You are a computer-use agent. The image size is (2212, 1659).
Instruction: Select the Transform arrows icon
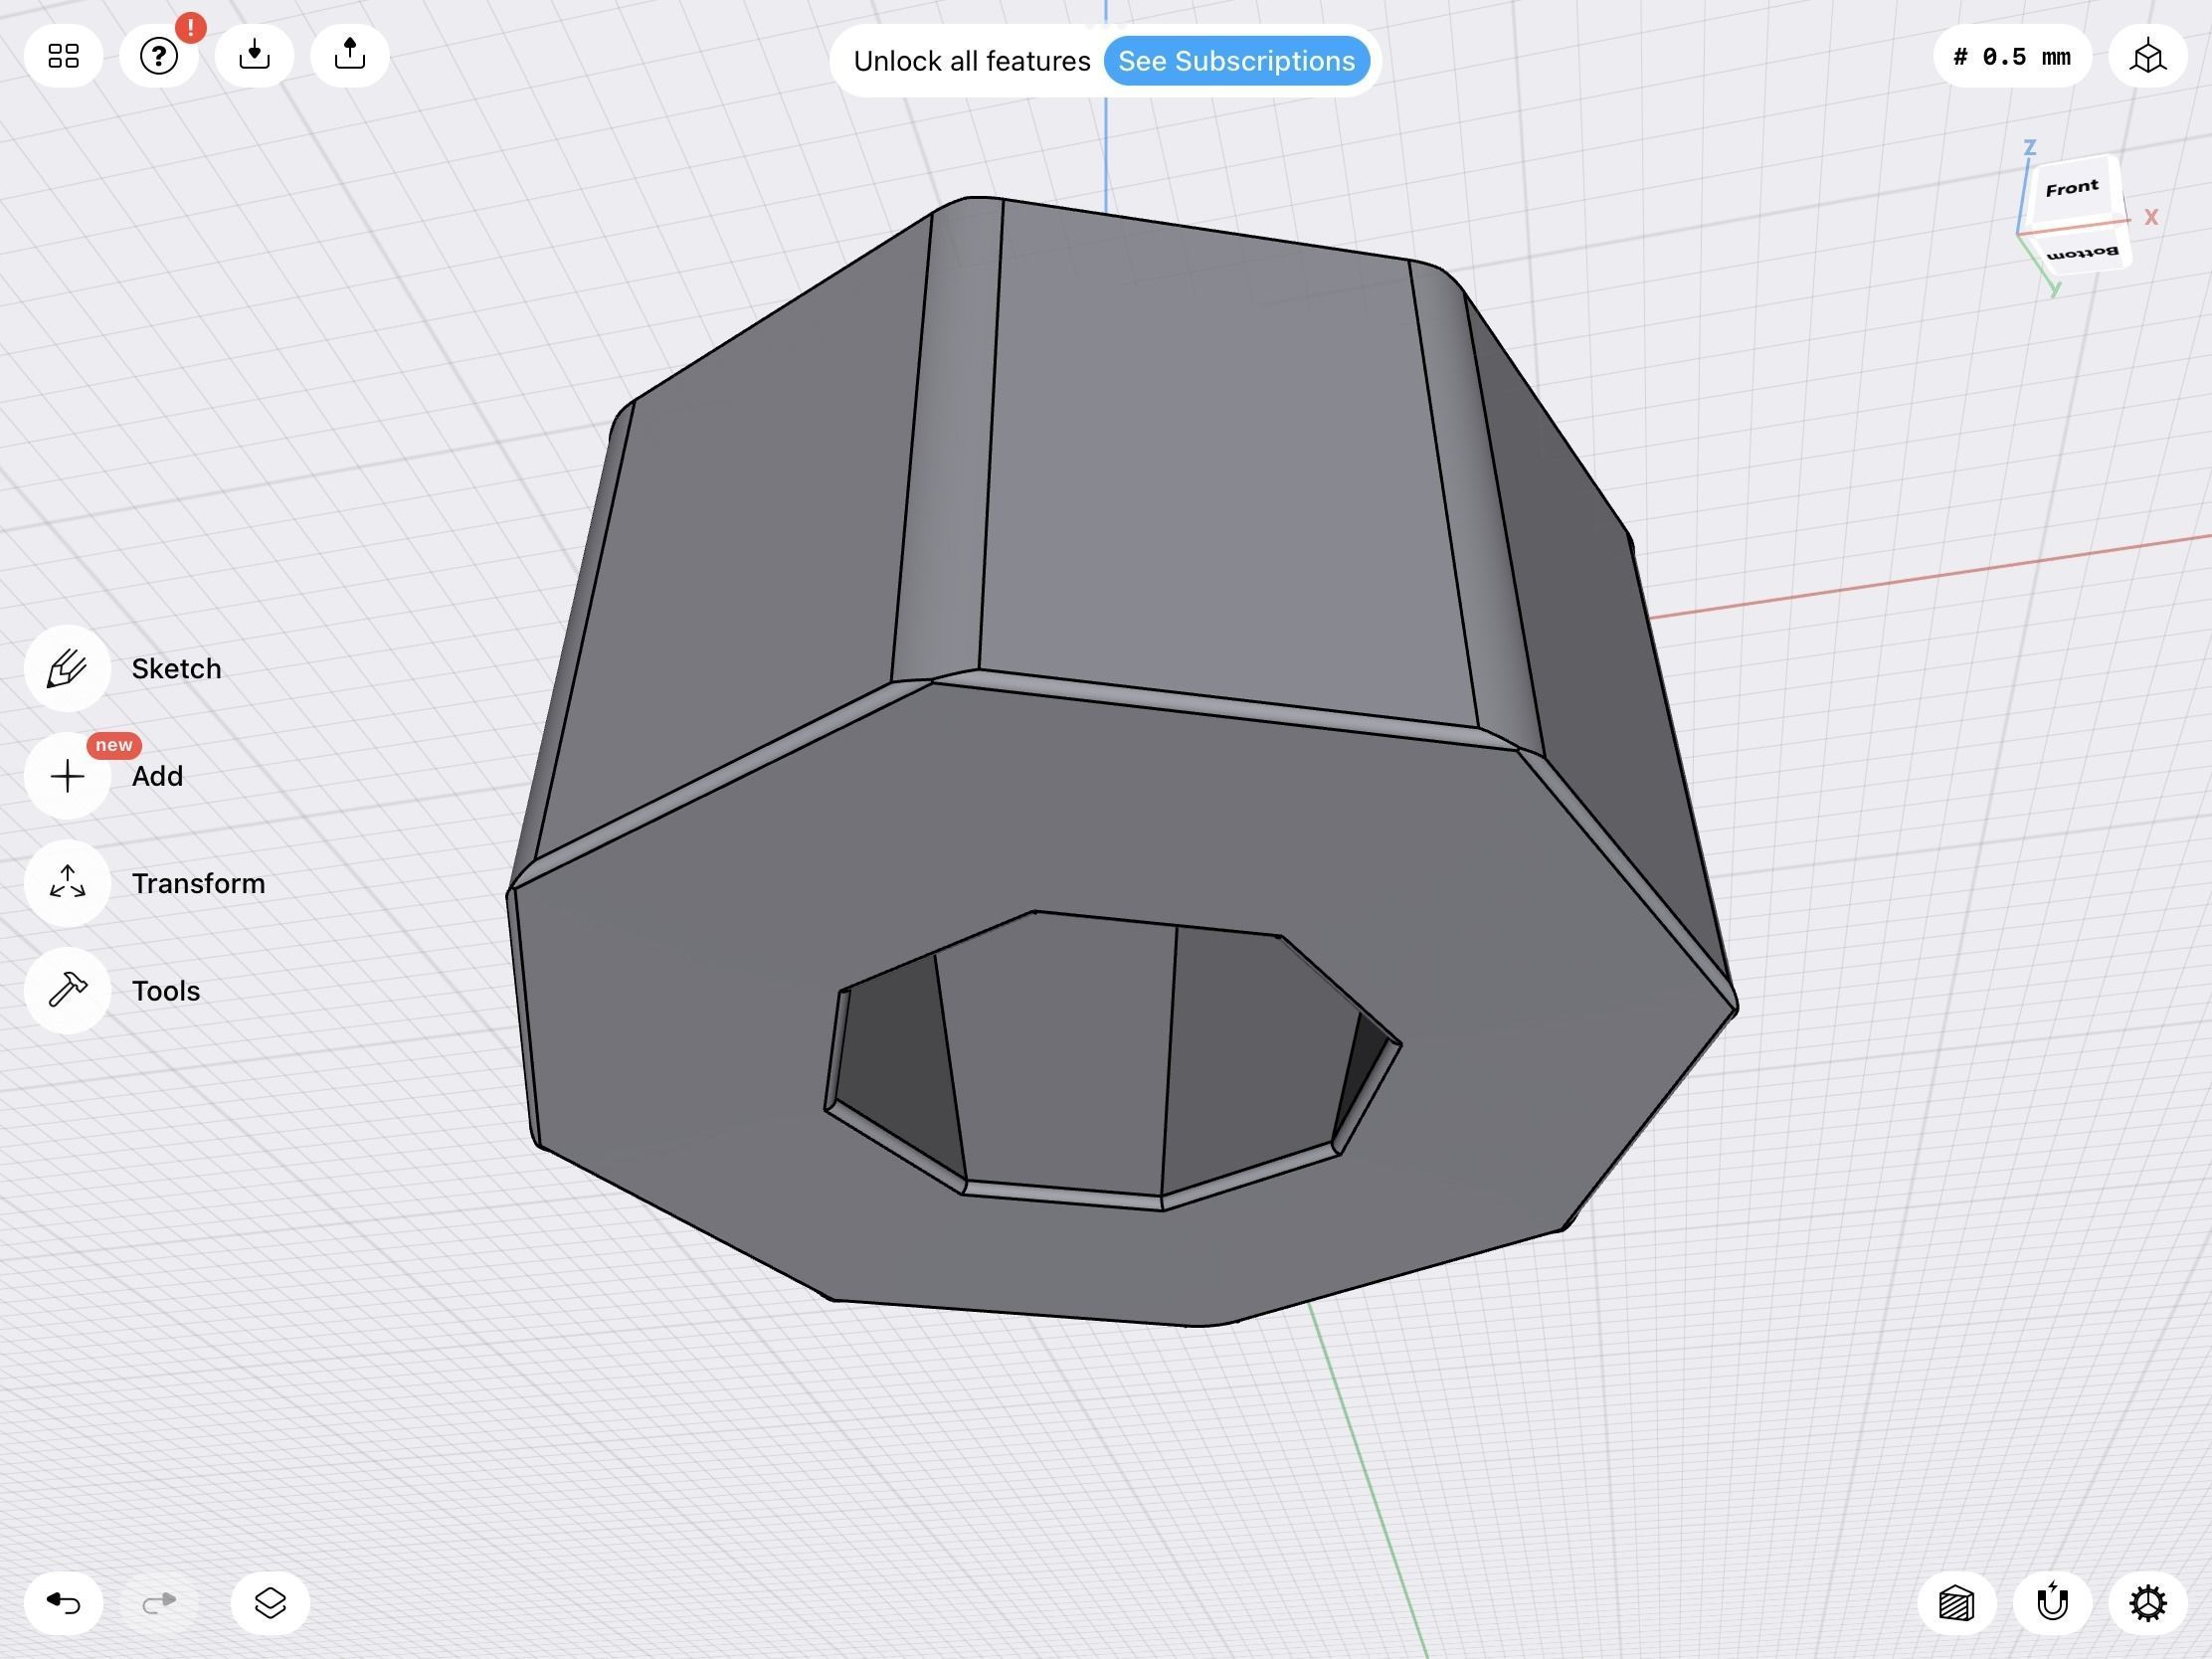[x=67, y=884]
